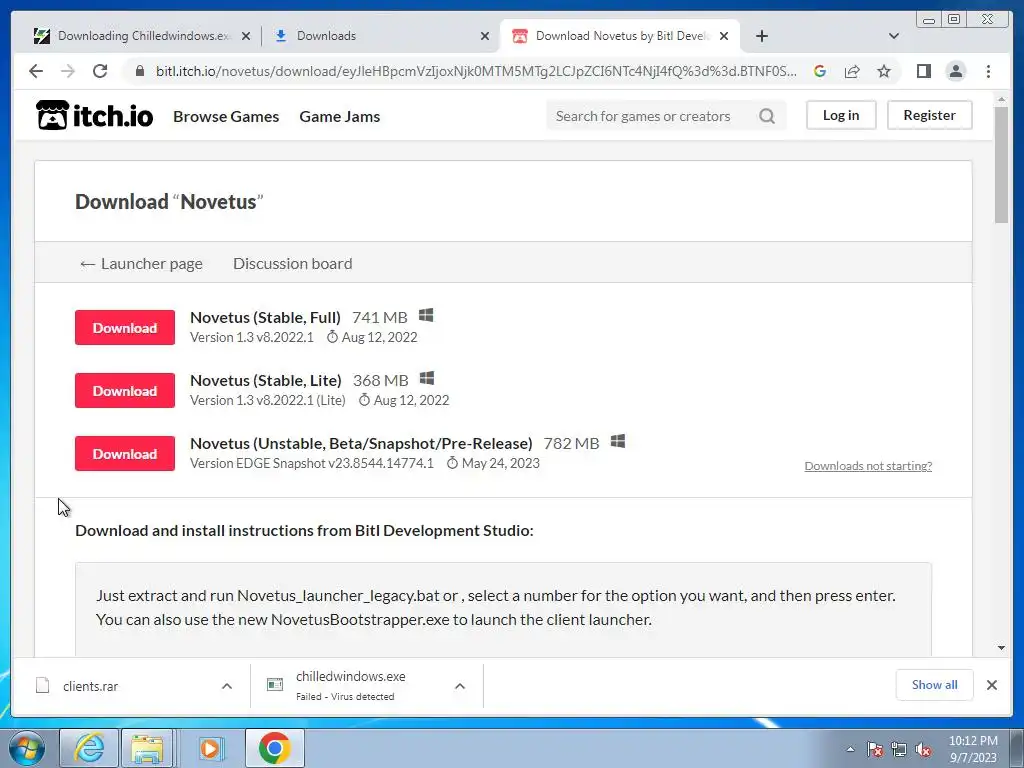
Task: Open Windows Media Player from taskbar
Action: [211, 748]
